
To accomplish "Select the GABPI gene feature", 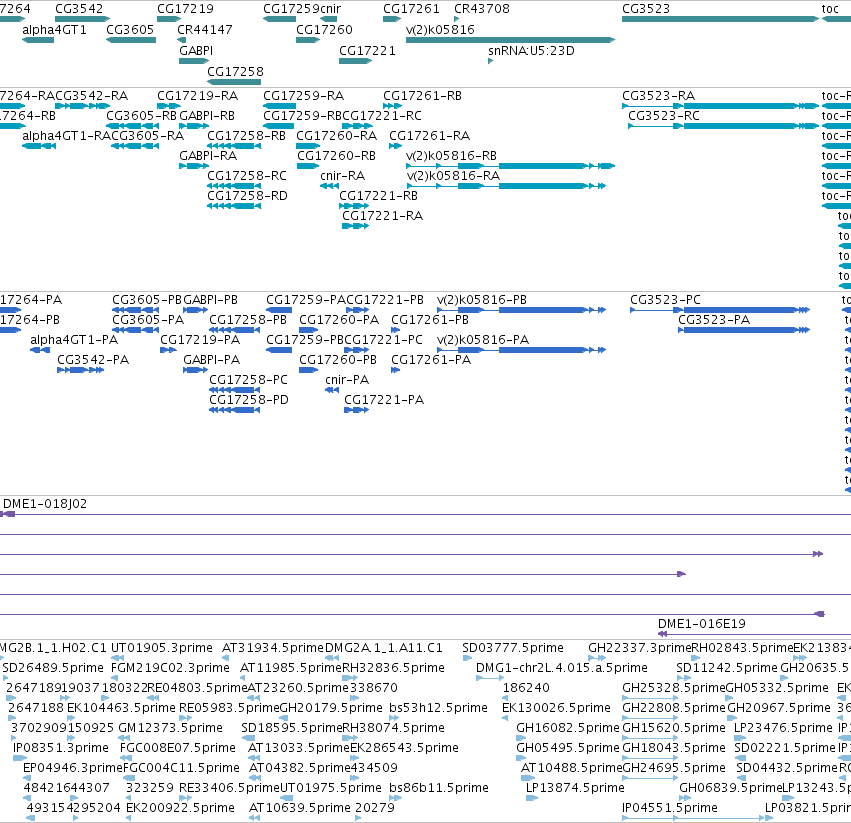I will coord(194,61).
